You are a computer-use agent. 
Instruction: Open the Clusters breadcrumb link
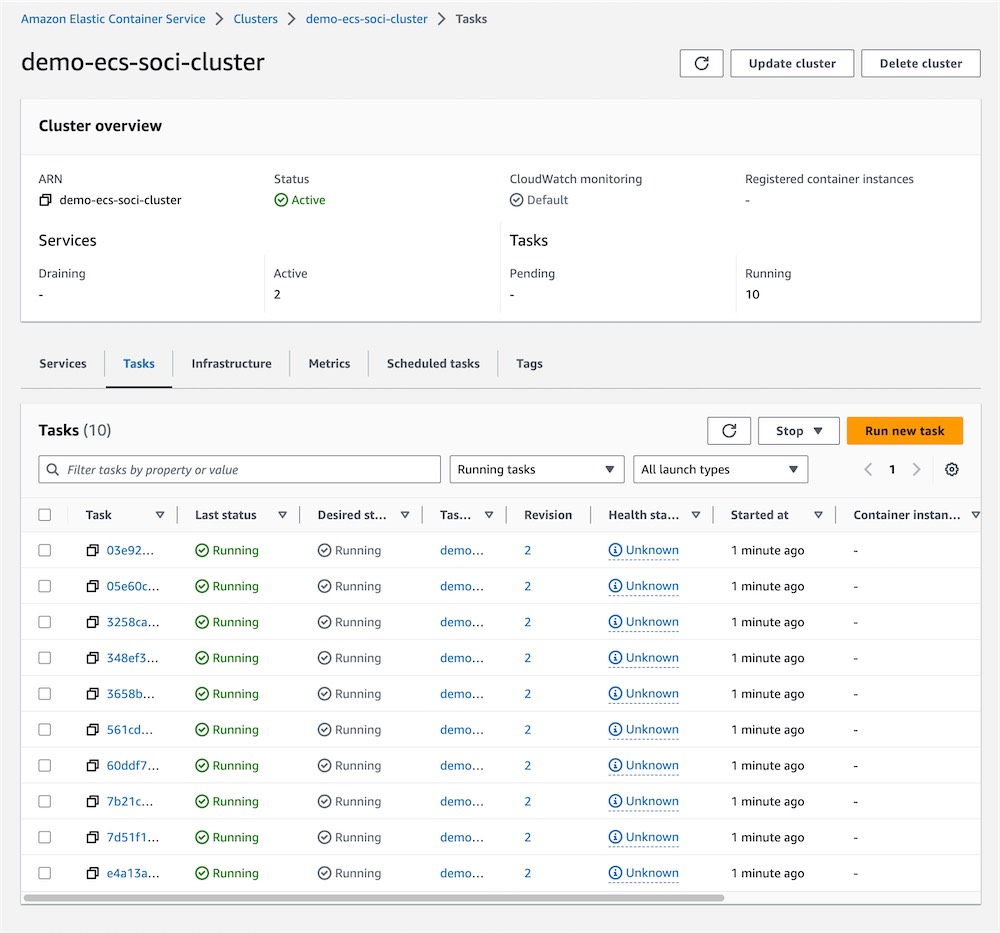pos(255,18)
